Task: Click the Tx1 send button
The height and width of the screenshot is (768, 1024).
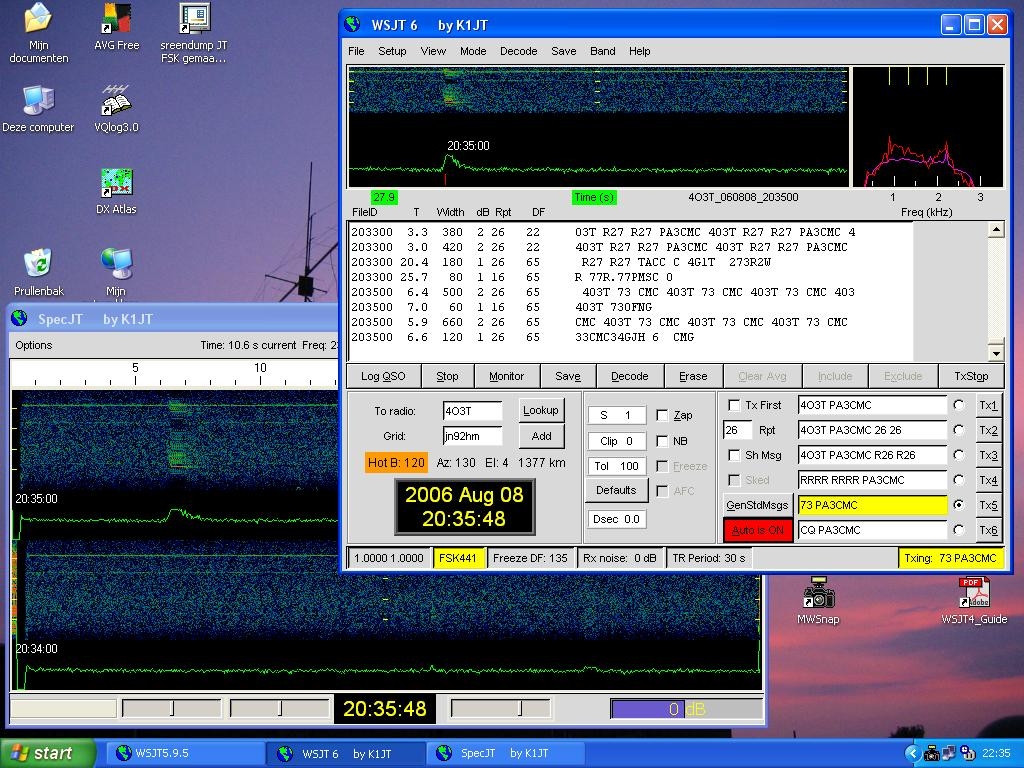Action: (x=988, y=406)
